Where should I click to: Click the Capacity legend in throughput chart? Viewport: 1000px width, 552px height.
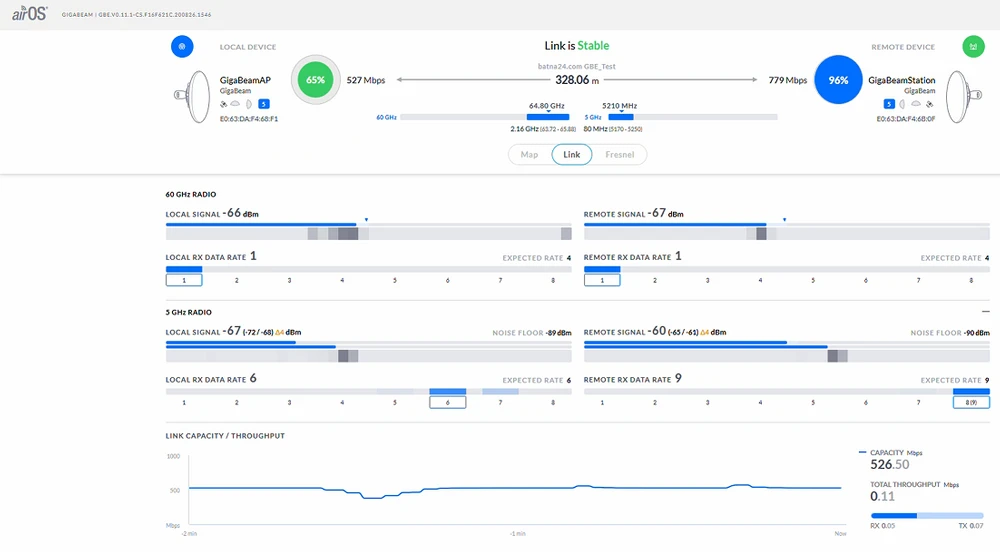(888, 452)
